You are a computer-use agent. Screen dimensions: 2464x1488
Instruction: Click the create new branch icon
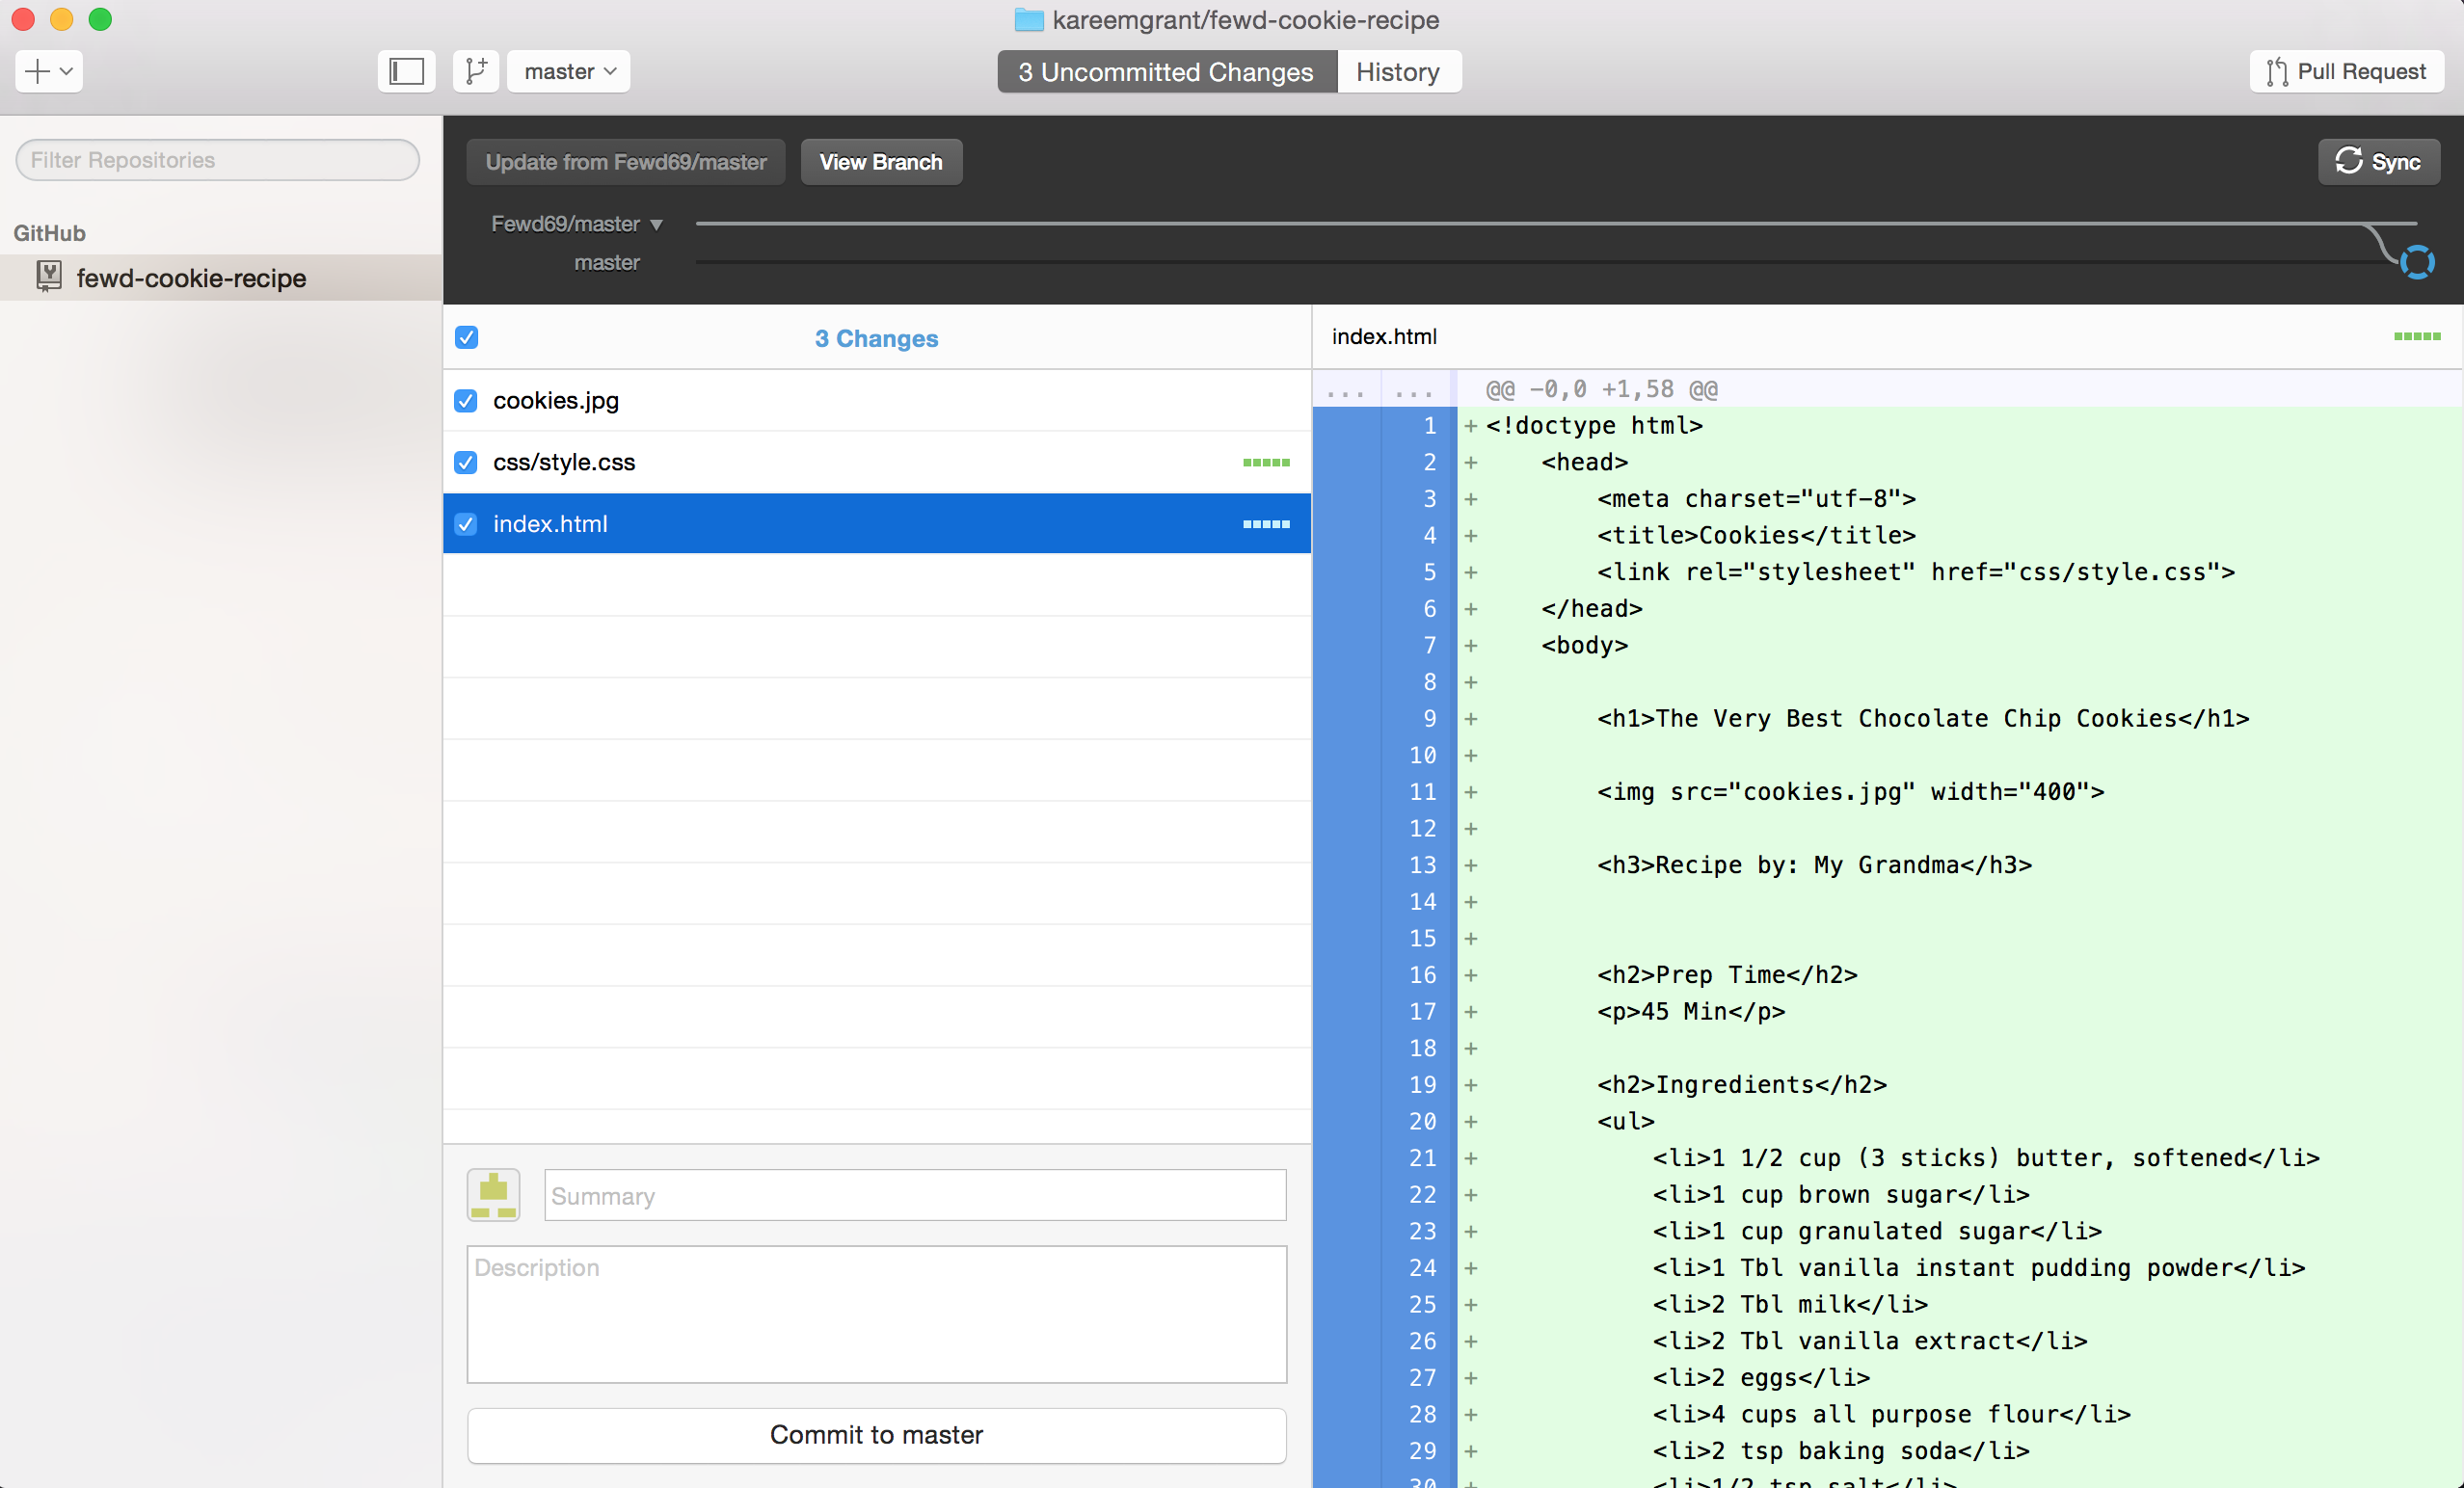tap(476, 71)
